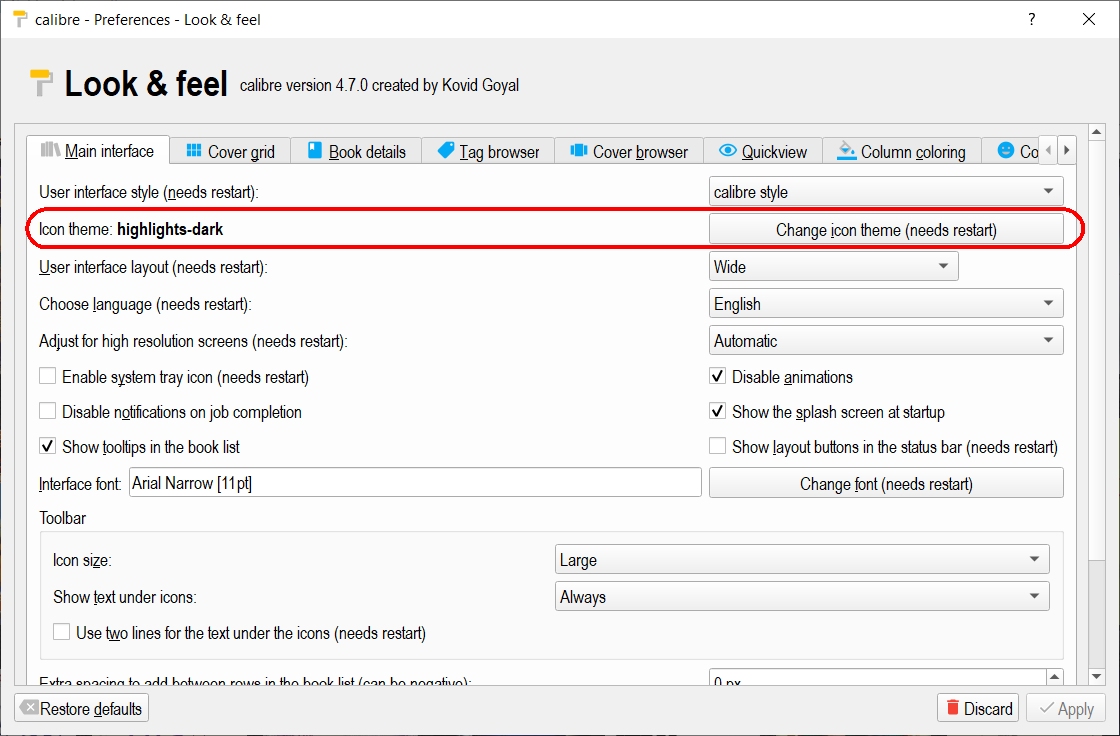Viewport: 1120px width, 736px height.
Task: Click the Restore defaults button
Action: tap(82, 709)
